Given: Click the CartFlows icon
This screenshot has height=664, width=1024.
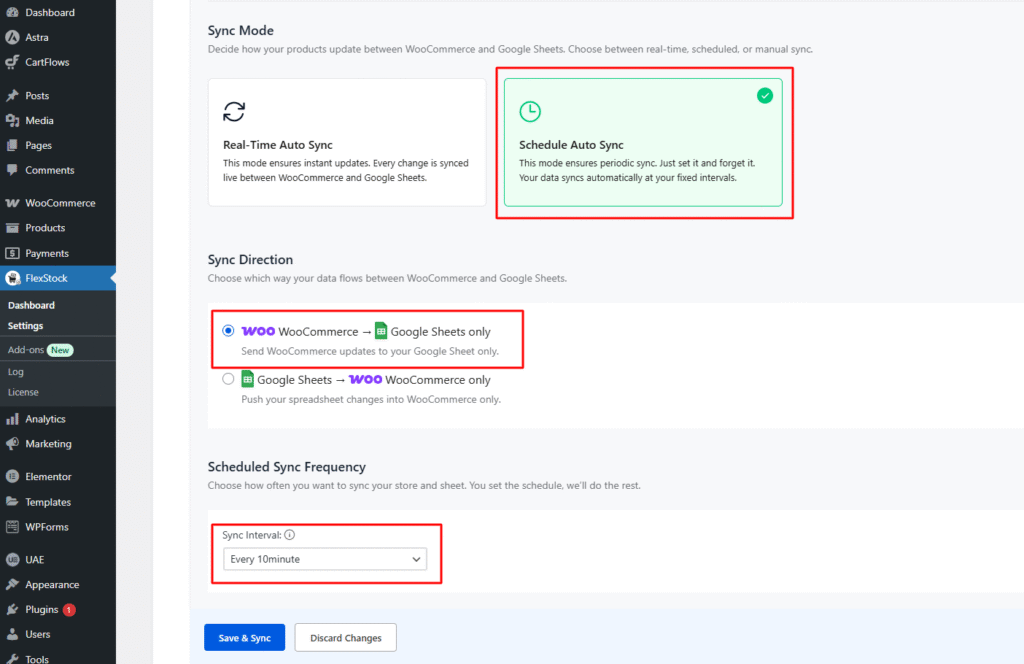Looking at the screenshot, I should pyautogui.click(x=12, y=62).
